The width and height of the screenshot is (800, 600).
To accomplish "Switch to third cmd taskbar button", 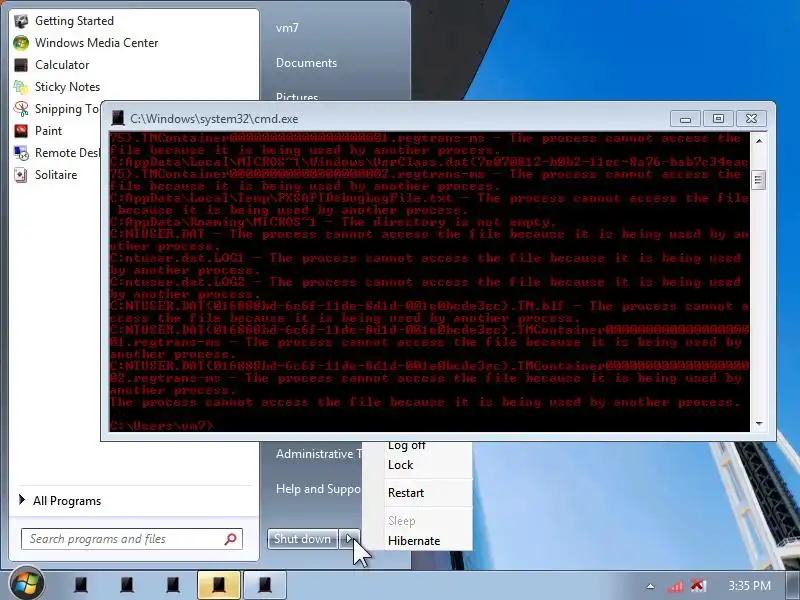I will 173,585.
